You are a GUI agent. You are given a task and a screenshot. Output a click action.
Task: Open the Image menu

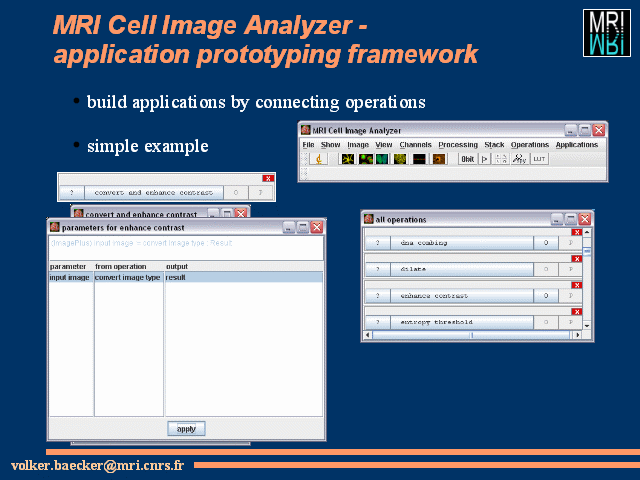point(358,144)
